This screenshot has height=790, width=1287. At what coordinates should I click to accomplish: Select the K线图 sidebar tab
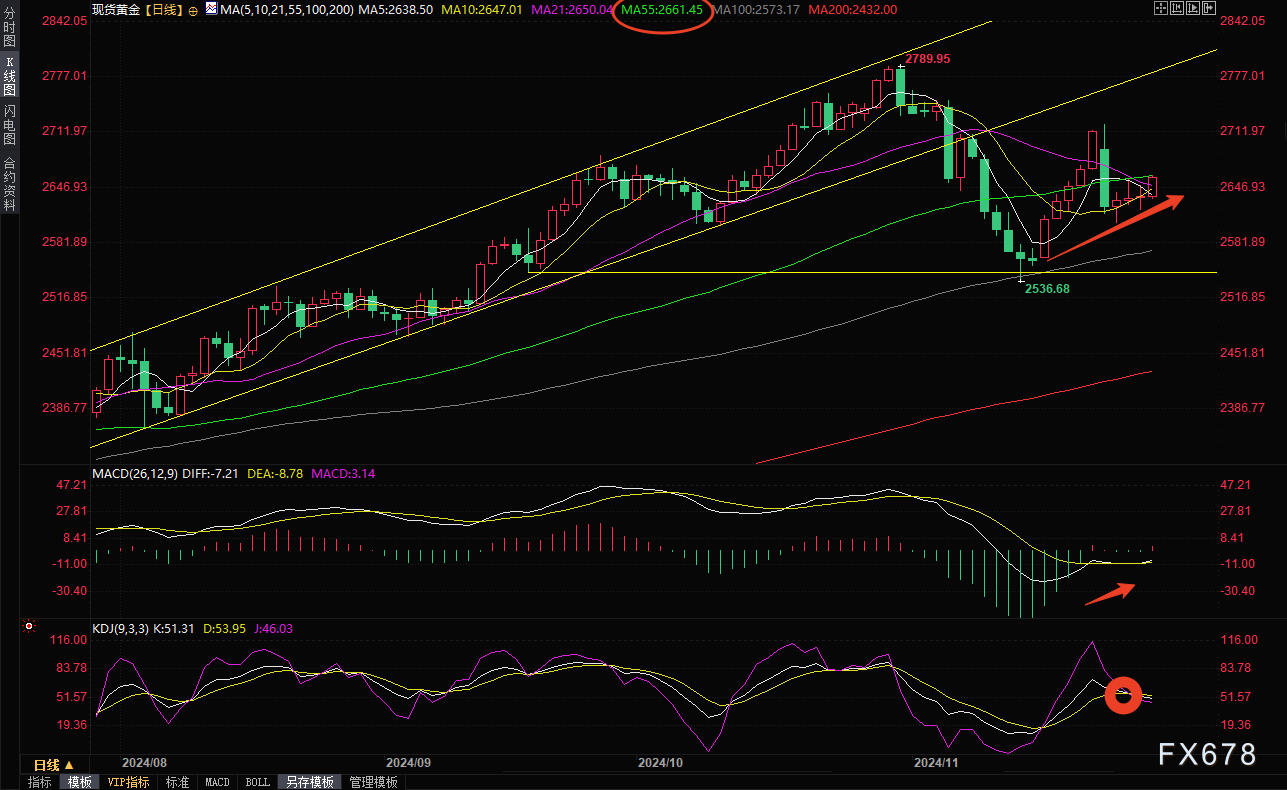coord(9,77)
